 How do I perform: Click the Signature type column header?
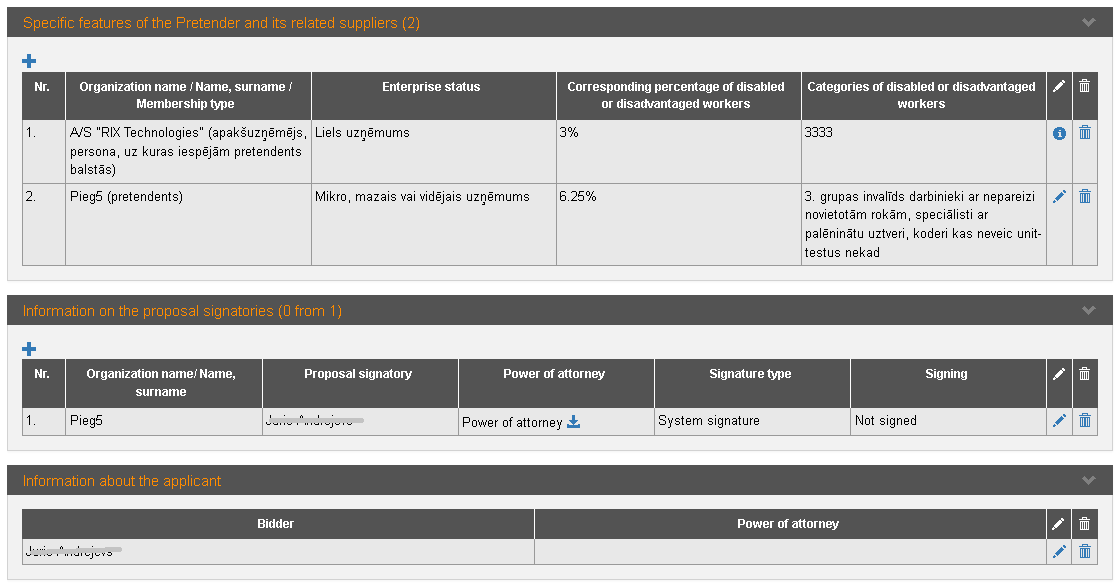pyautogui.click(x=750, y=374)
